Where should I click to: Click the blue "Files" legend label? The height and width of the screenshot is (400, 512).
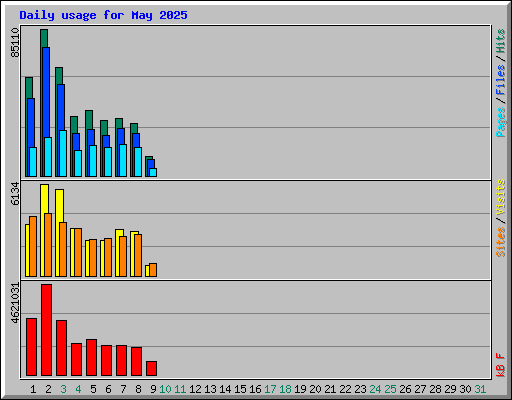[501, 79]
